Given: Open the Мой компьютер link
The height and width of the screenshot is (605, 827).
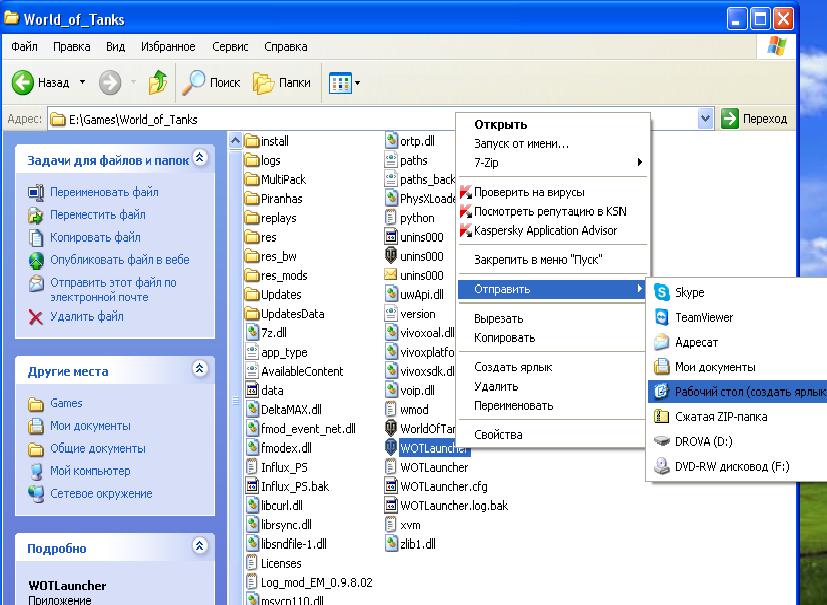Looking at the screenshot, I should click(x=90, y=470).
